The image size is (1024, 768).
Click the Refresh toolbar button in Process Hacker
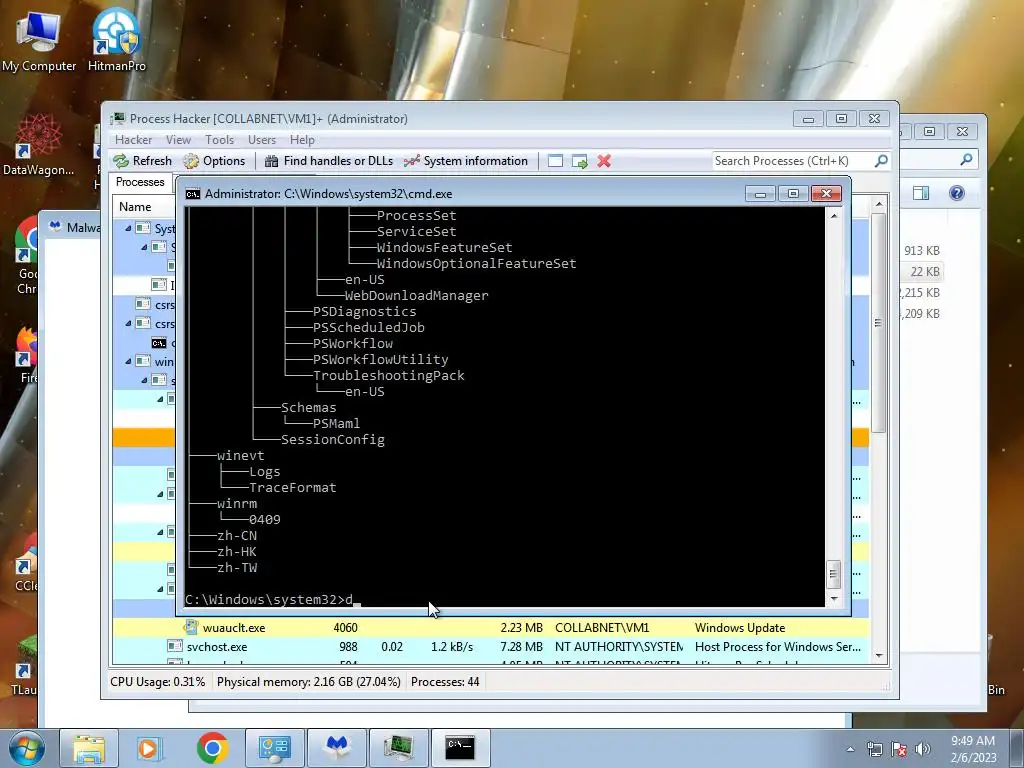pyautogui.click(x=142, y=161)
